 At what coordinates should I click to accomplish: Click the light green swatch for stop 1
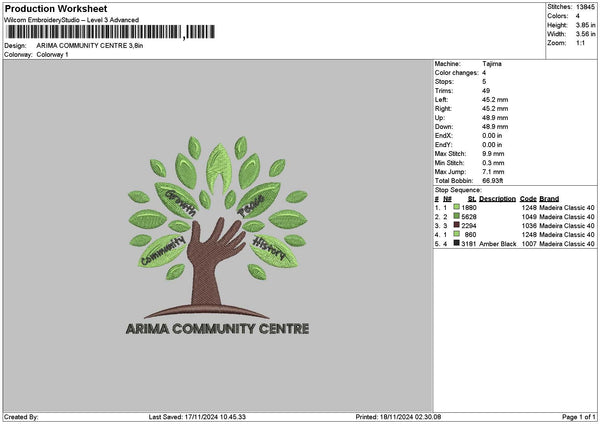point(456,207)
